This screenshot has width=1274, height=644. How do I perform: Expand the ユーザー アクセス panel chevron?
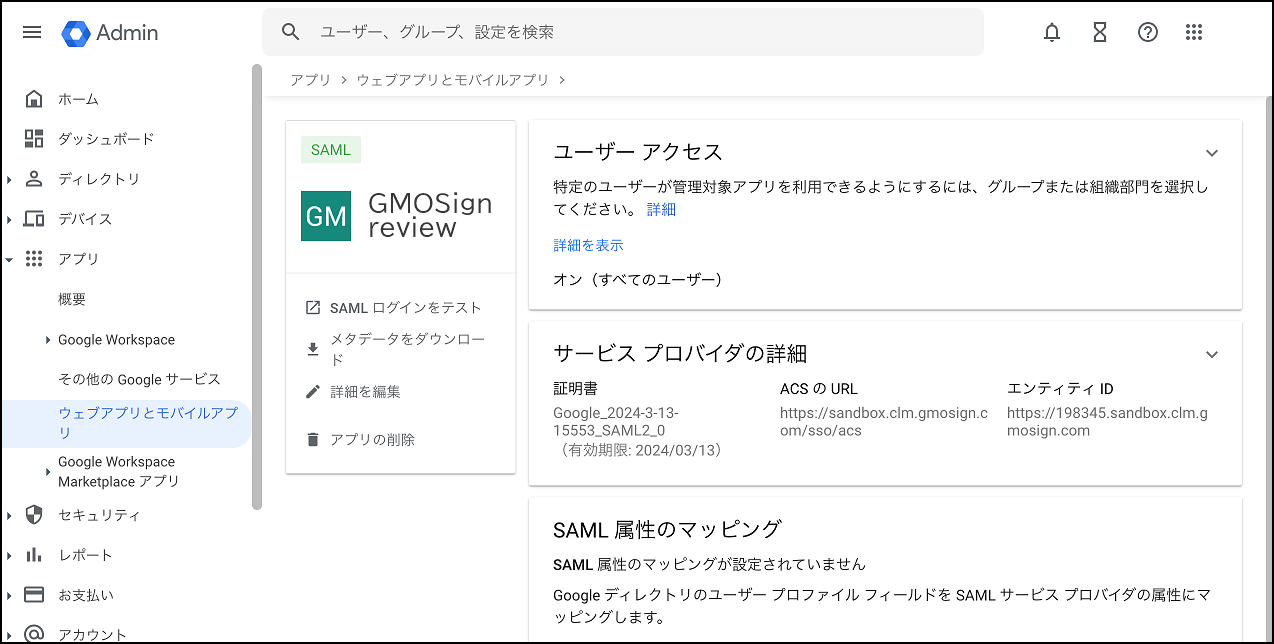tap(1212, 153)
